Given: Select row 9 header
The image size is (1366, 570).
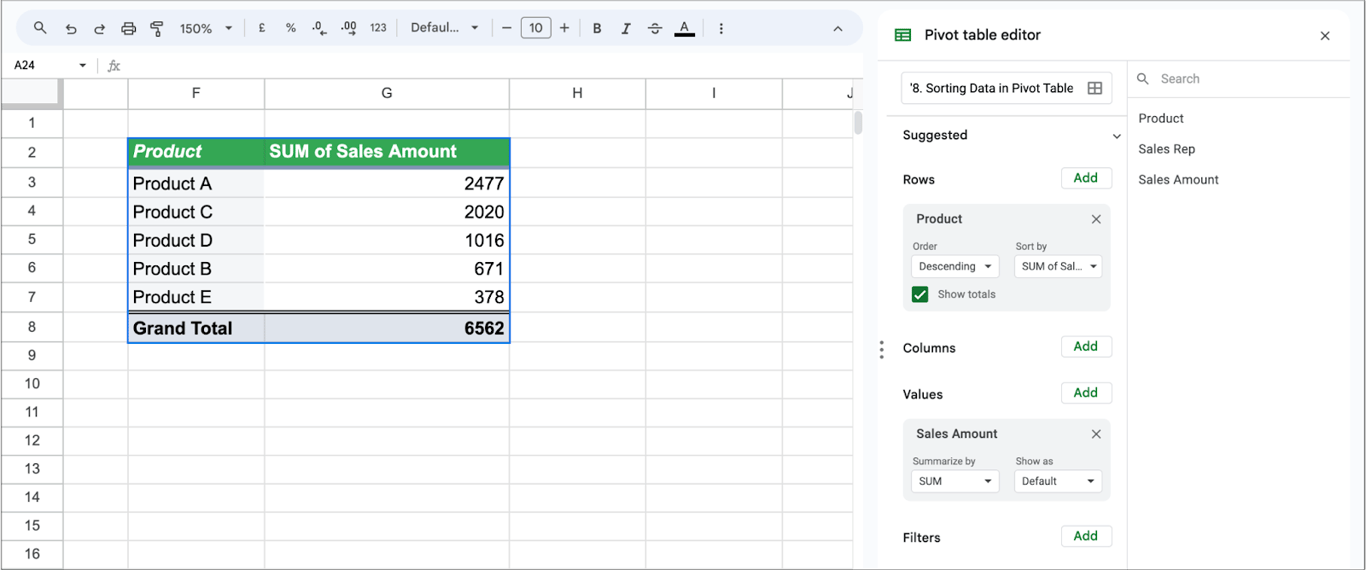Looking at the screenshot, I should point(32,355).
